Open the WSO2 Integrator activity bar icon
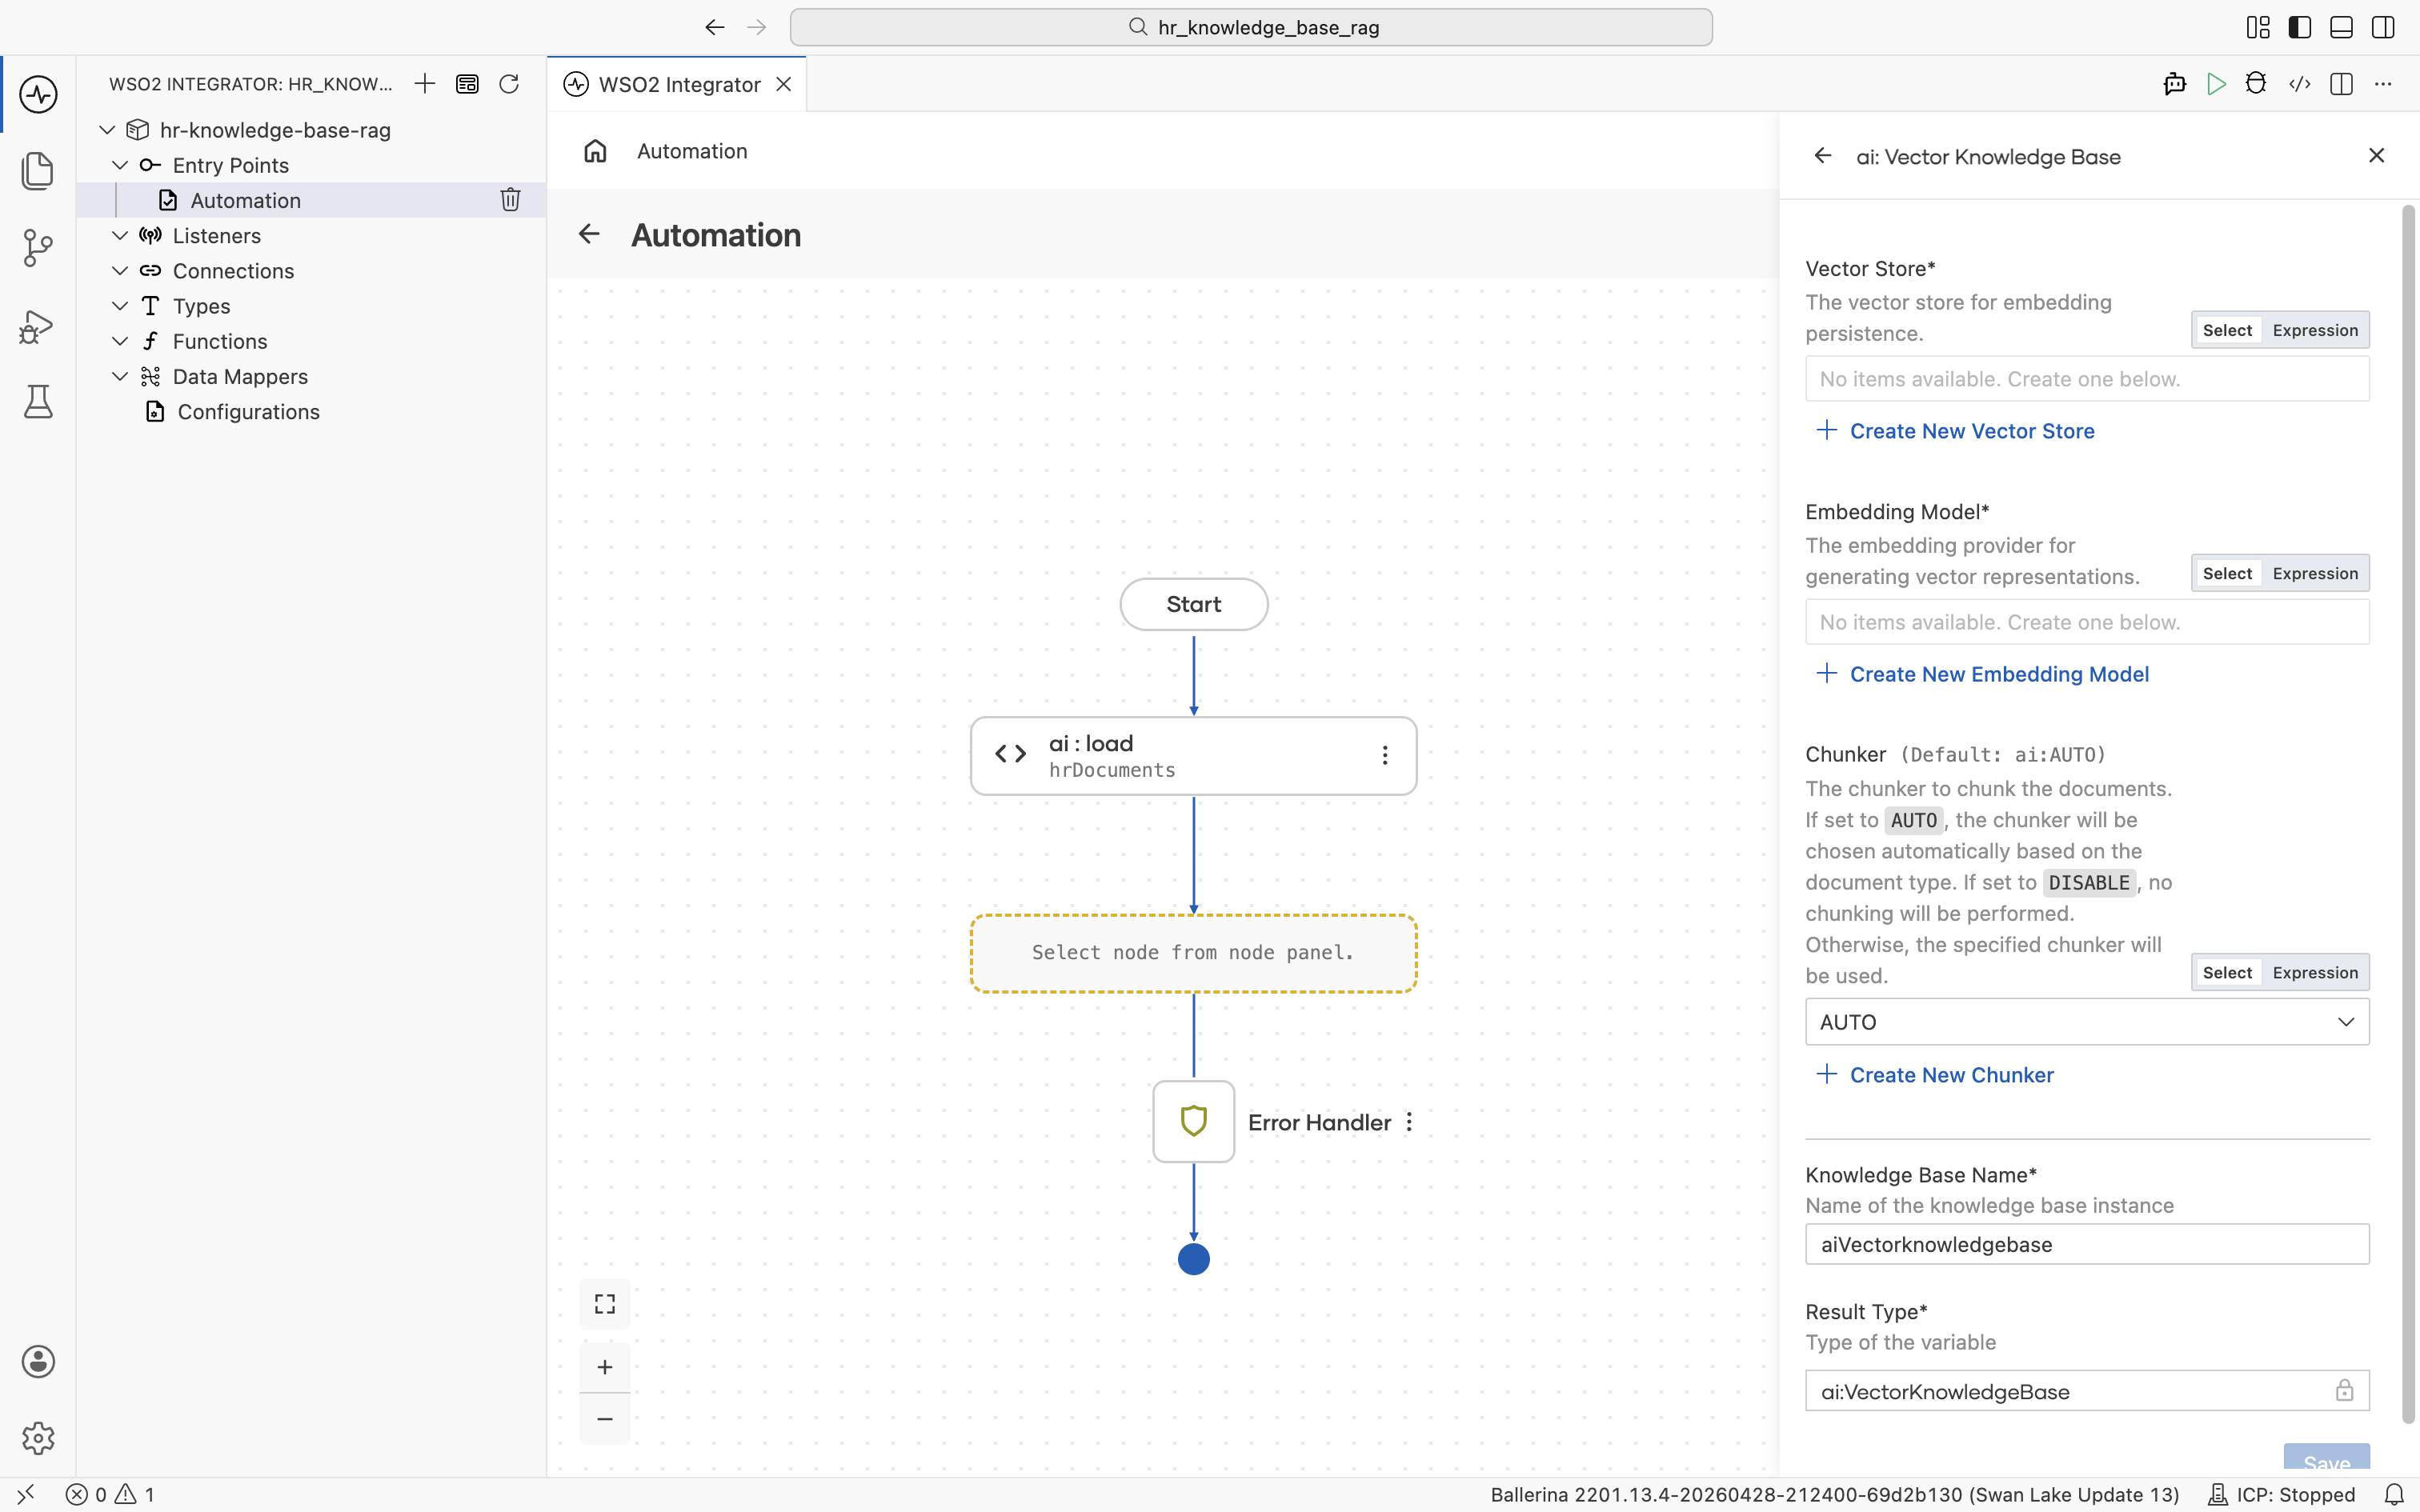This screenshot has width=2420, height=1512. click(38, 94)
